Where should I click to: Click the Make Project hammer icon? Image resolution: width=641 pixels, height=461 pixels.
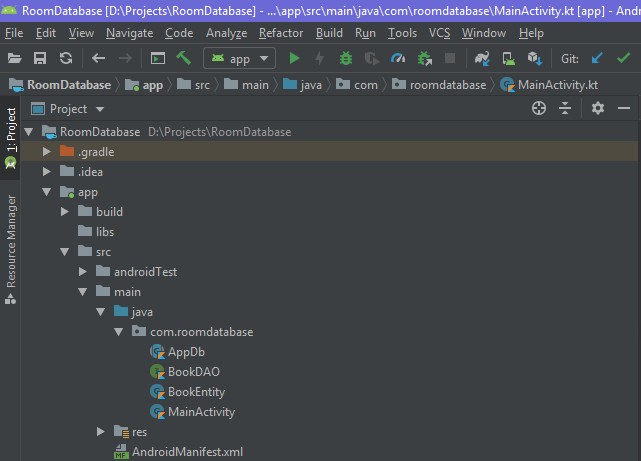click(184, 58)
